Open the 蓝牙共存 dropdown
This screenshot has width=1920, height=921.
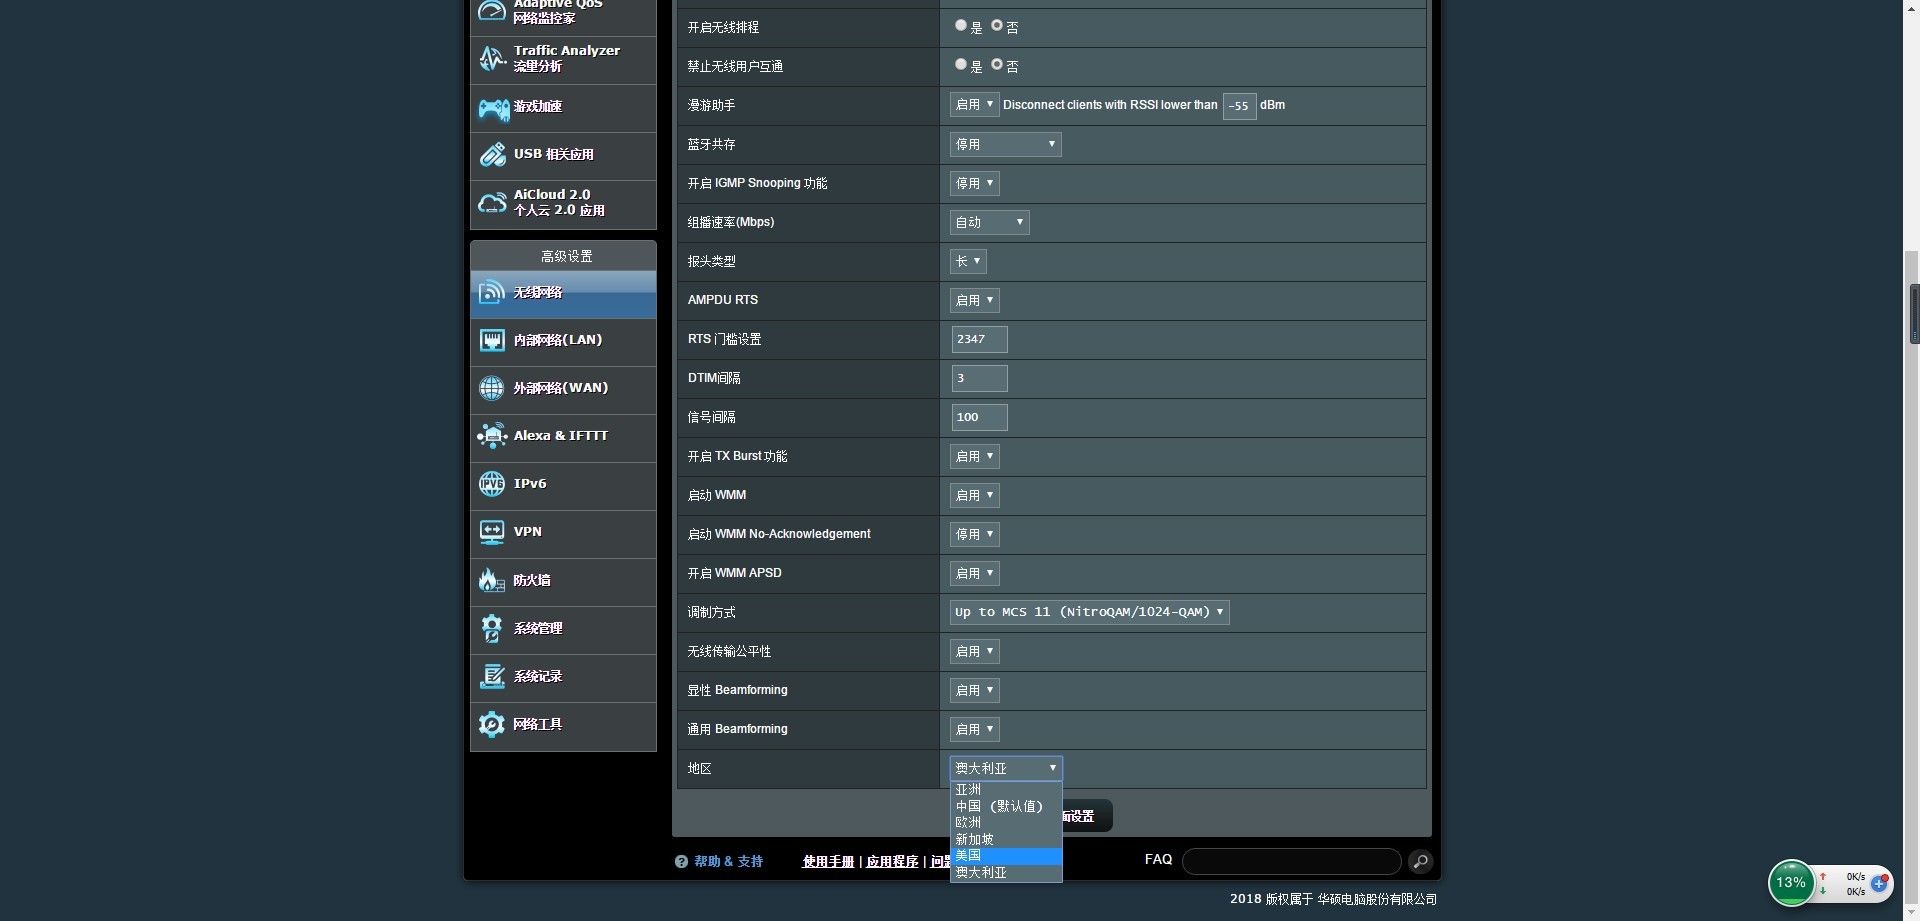(x=1005, y=144)
